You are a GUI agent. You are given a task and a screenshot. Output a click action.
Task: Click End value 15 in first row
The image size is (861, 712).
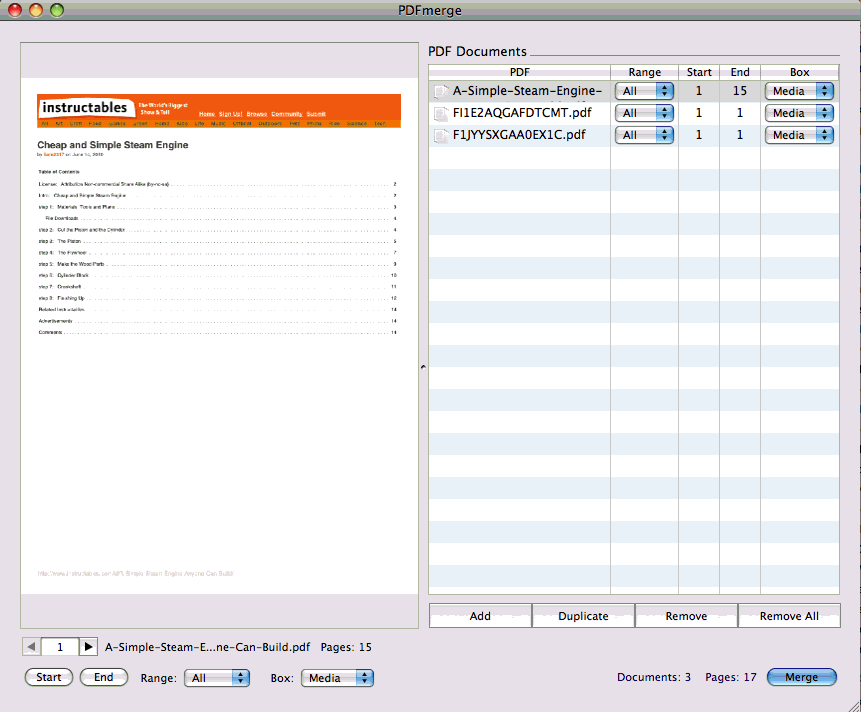[x=740, y=91]
